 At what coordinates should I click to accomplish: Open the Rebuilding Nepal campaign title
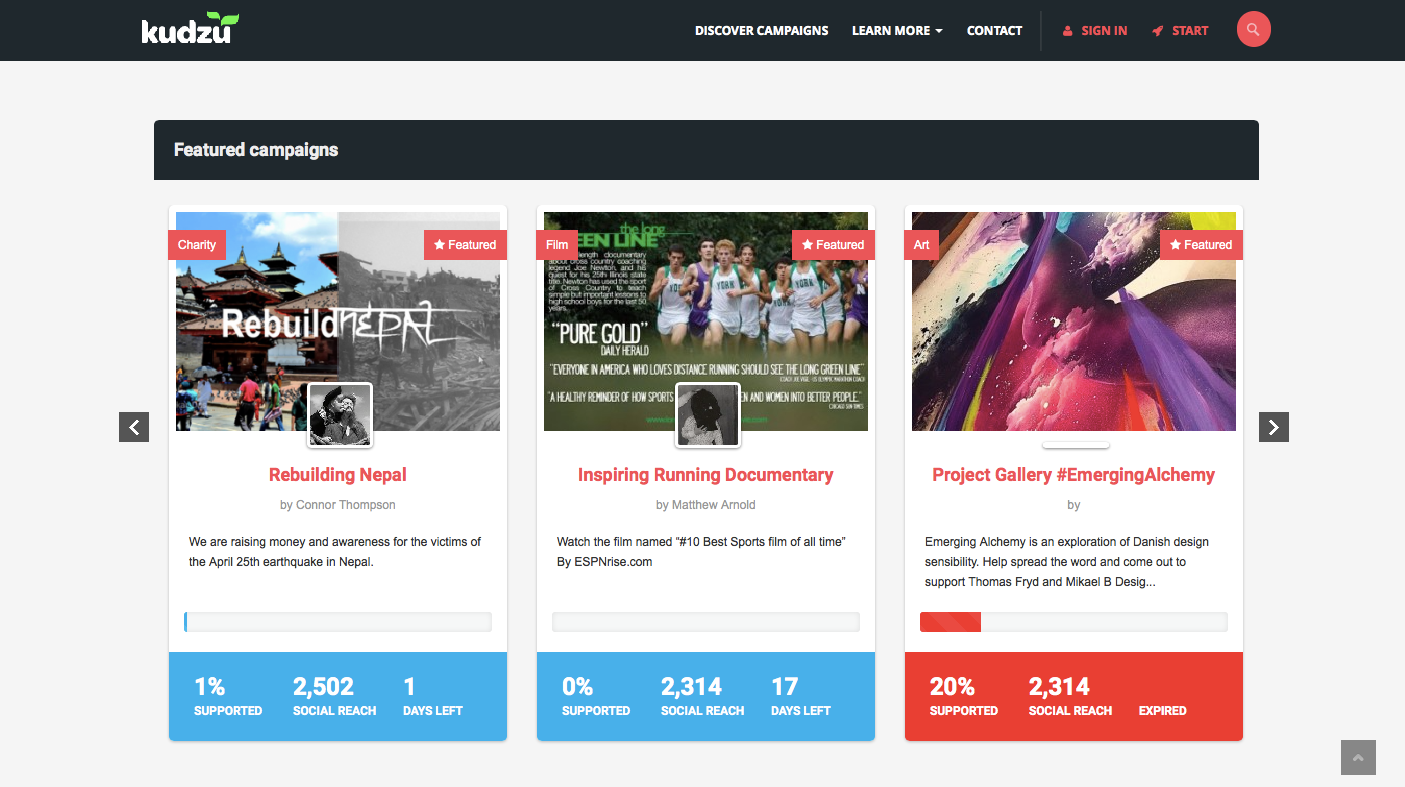[338, 475]
